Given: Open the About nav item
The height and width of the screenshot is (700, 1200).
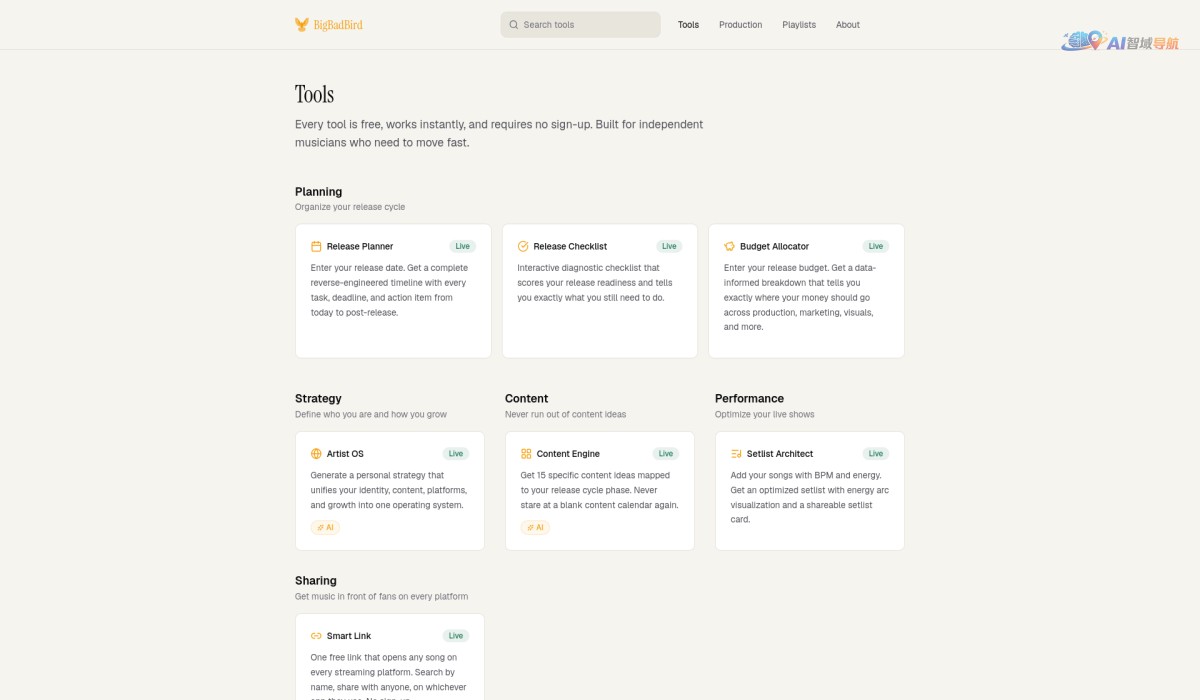Looking at the screenshot, I should [x=848, y=25].
